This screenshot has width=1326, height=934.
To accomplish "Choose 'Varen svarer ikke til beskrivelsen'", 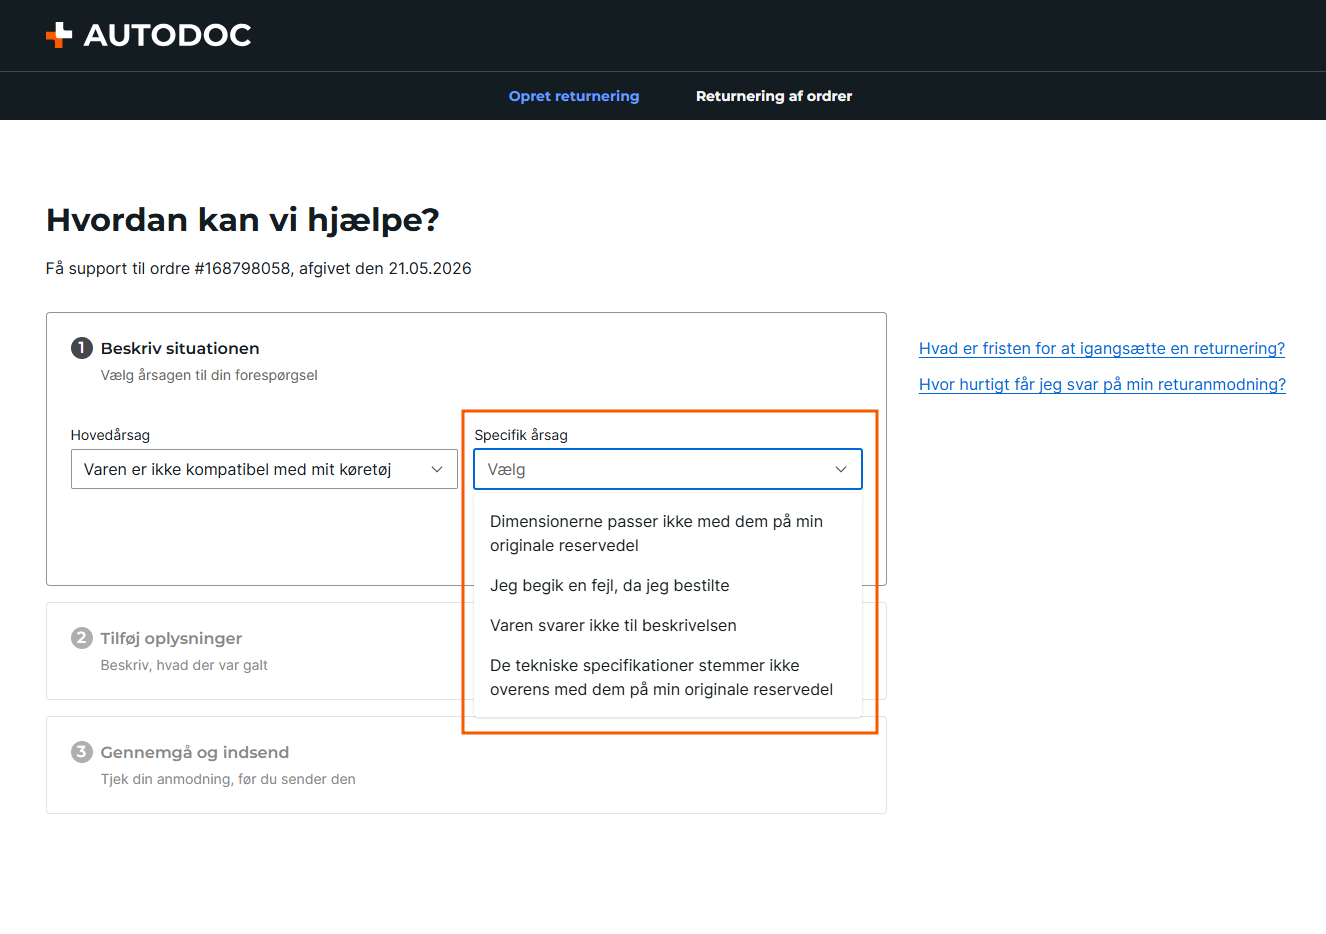I will (x=667, y=625).
